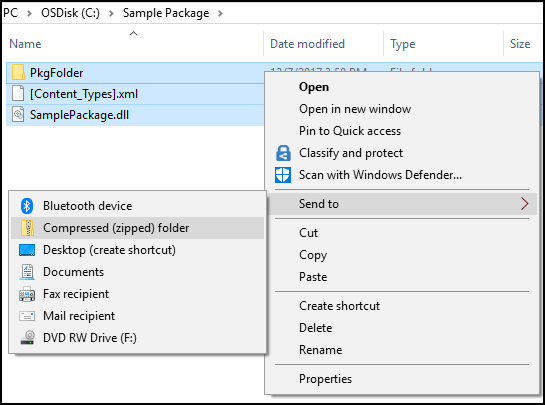Screen dimensions: 545x405
Task: Click the Desktop shortcut monitor icon
Action: [x=27, y=250]
